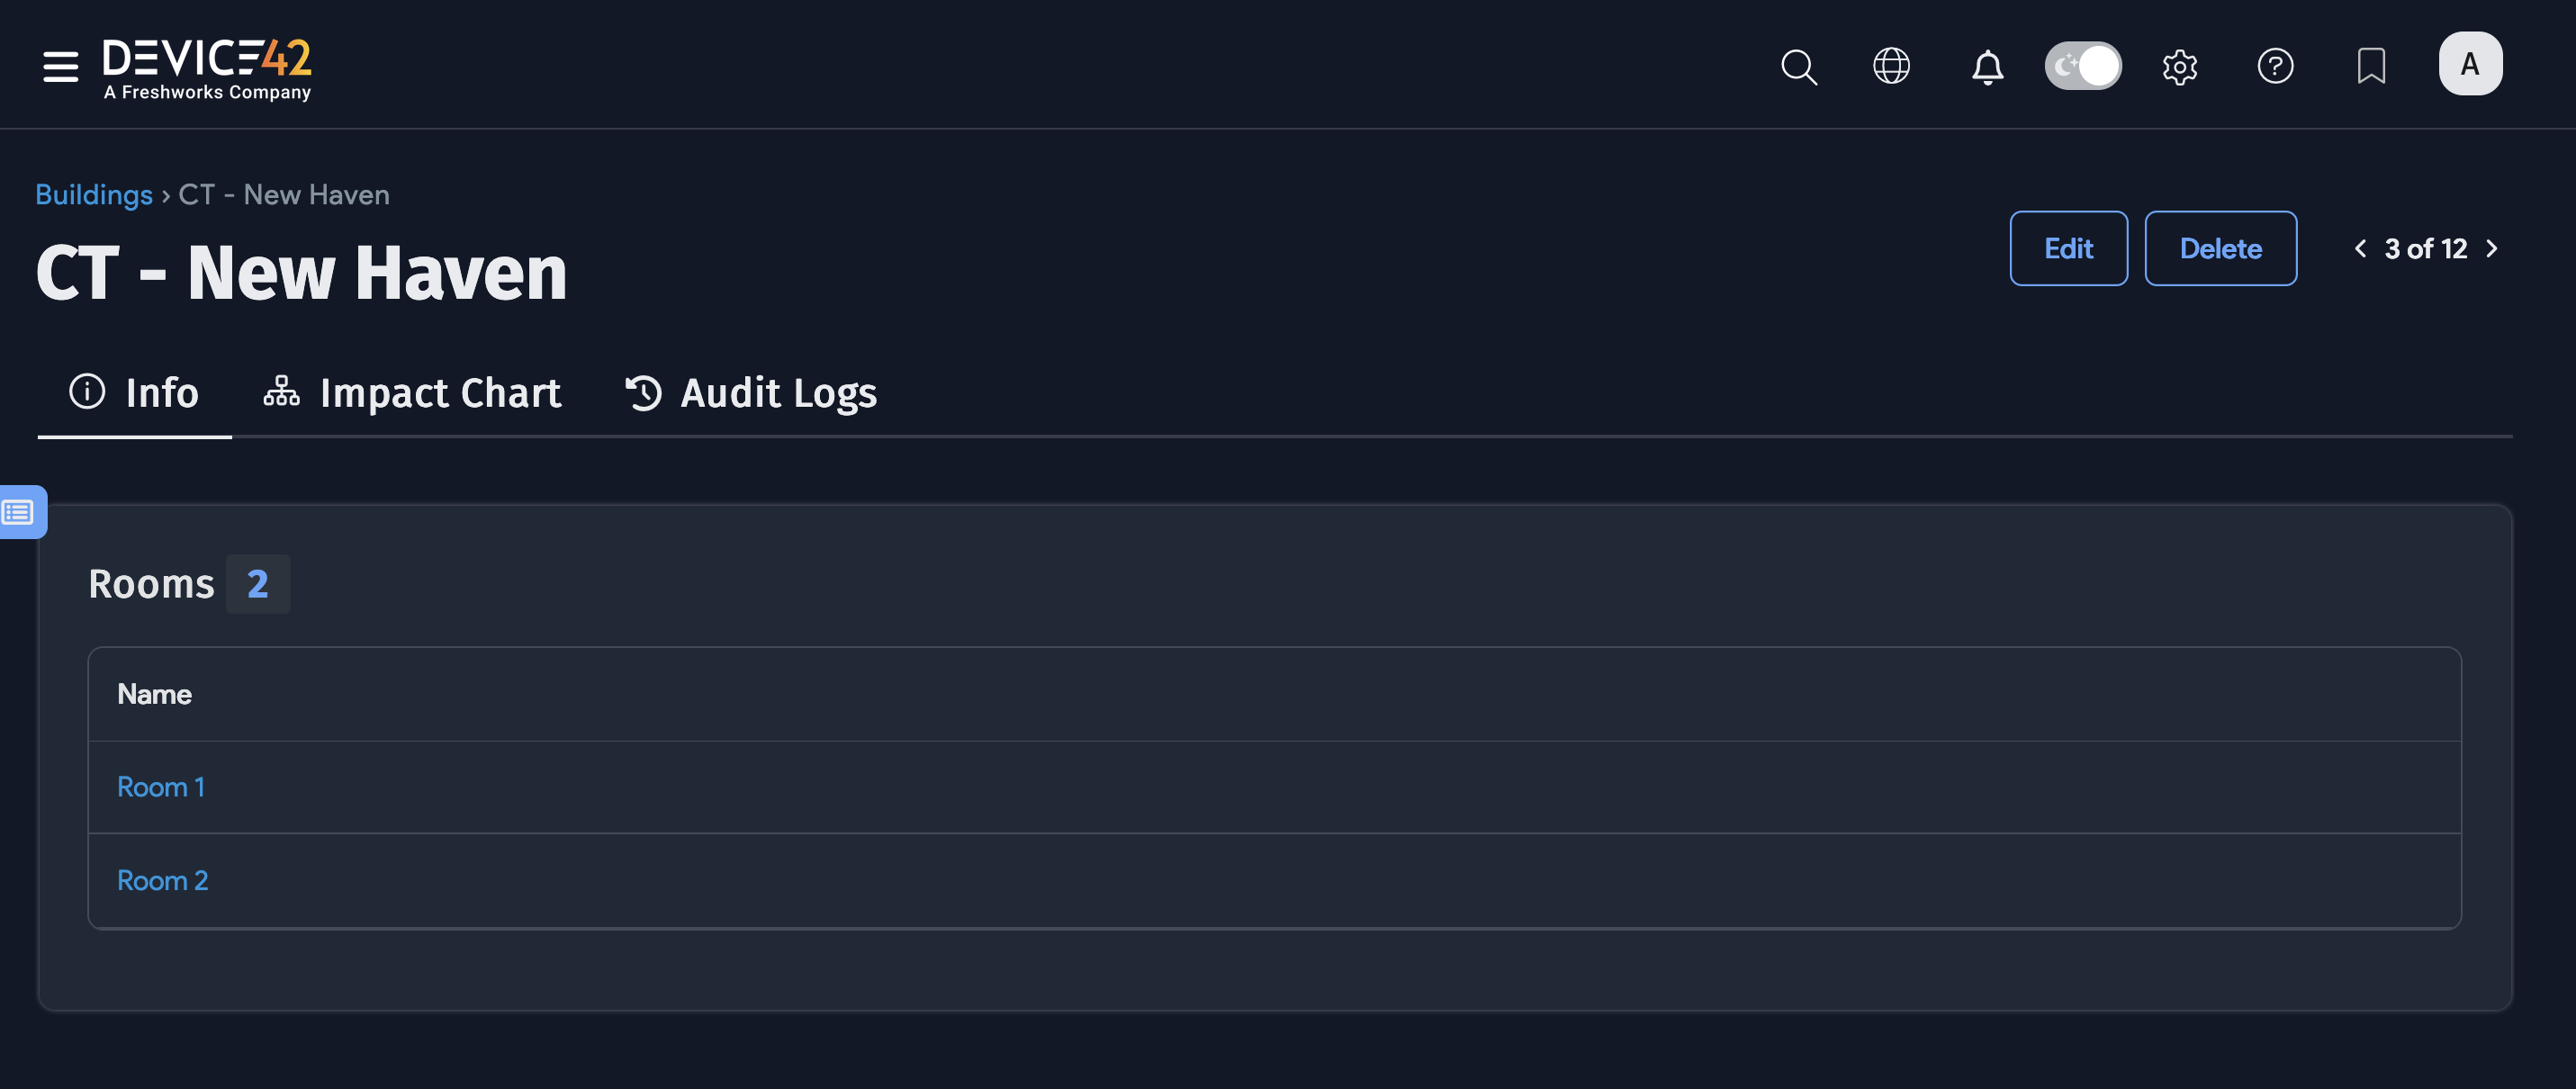Expand the left side panel tab

tap(20, 512)
